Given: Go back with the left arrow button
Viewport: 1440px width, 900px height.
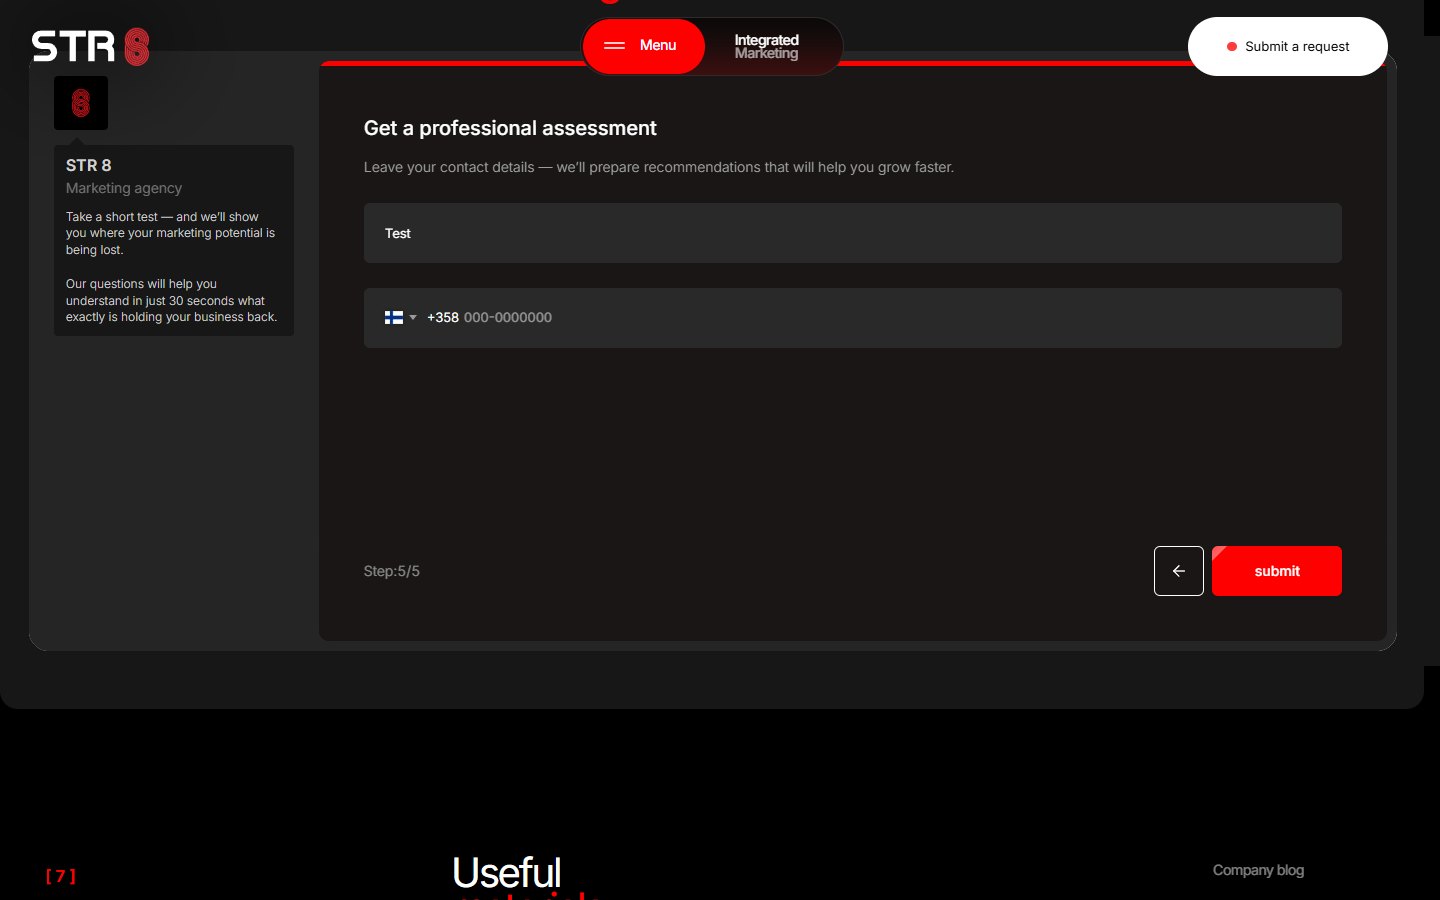Looking at the screenshot, I should coord(1178,571).
